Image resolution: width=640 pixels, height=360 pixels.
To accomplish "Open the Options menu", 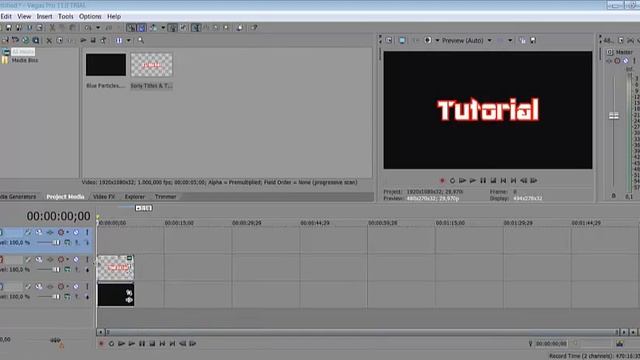I will [x=90, y=16].
